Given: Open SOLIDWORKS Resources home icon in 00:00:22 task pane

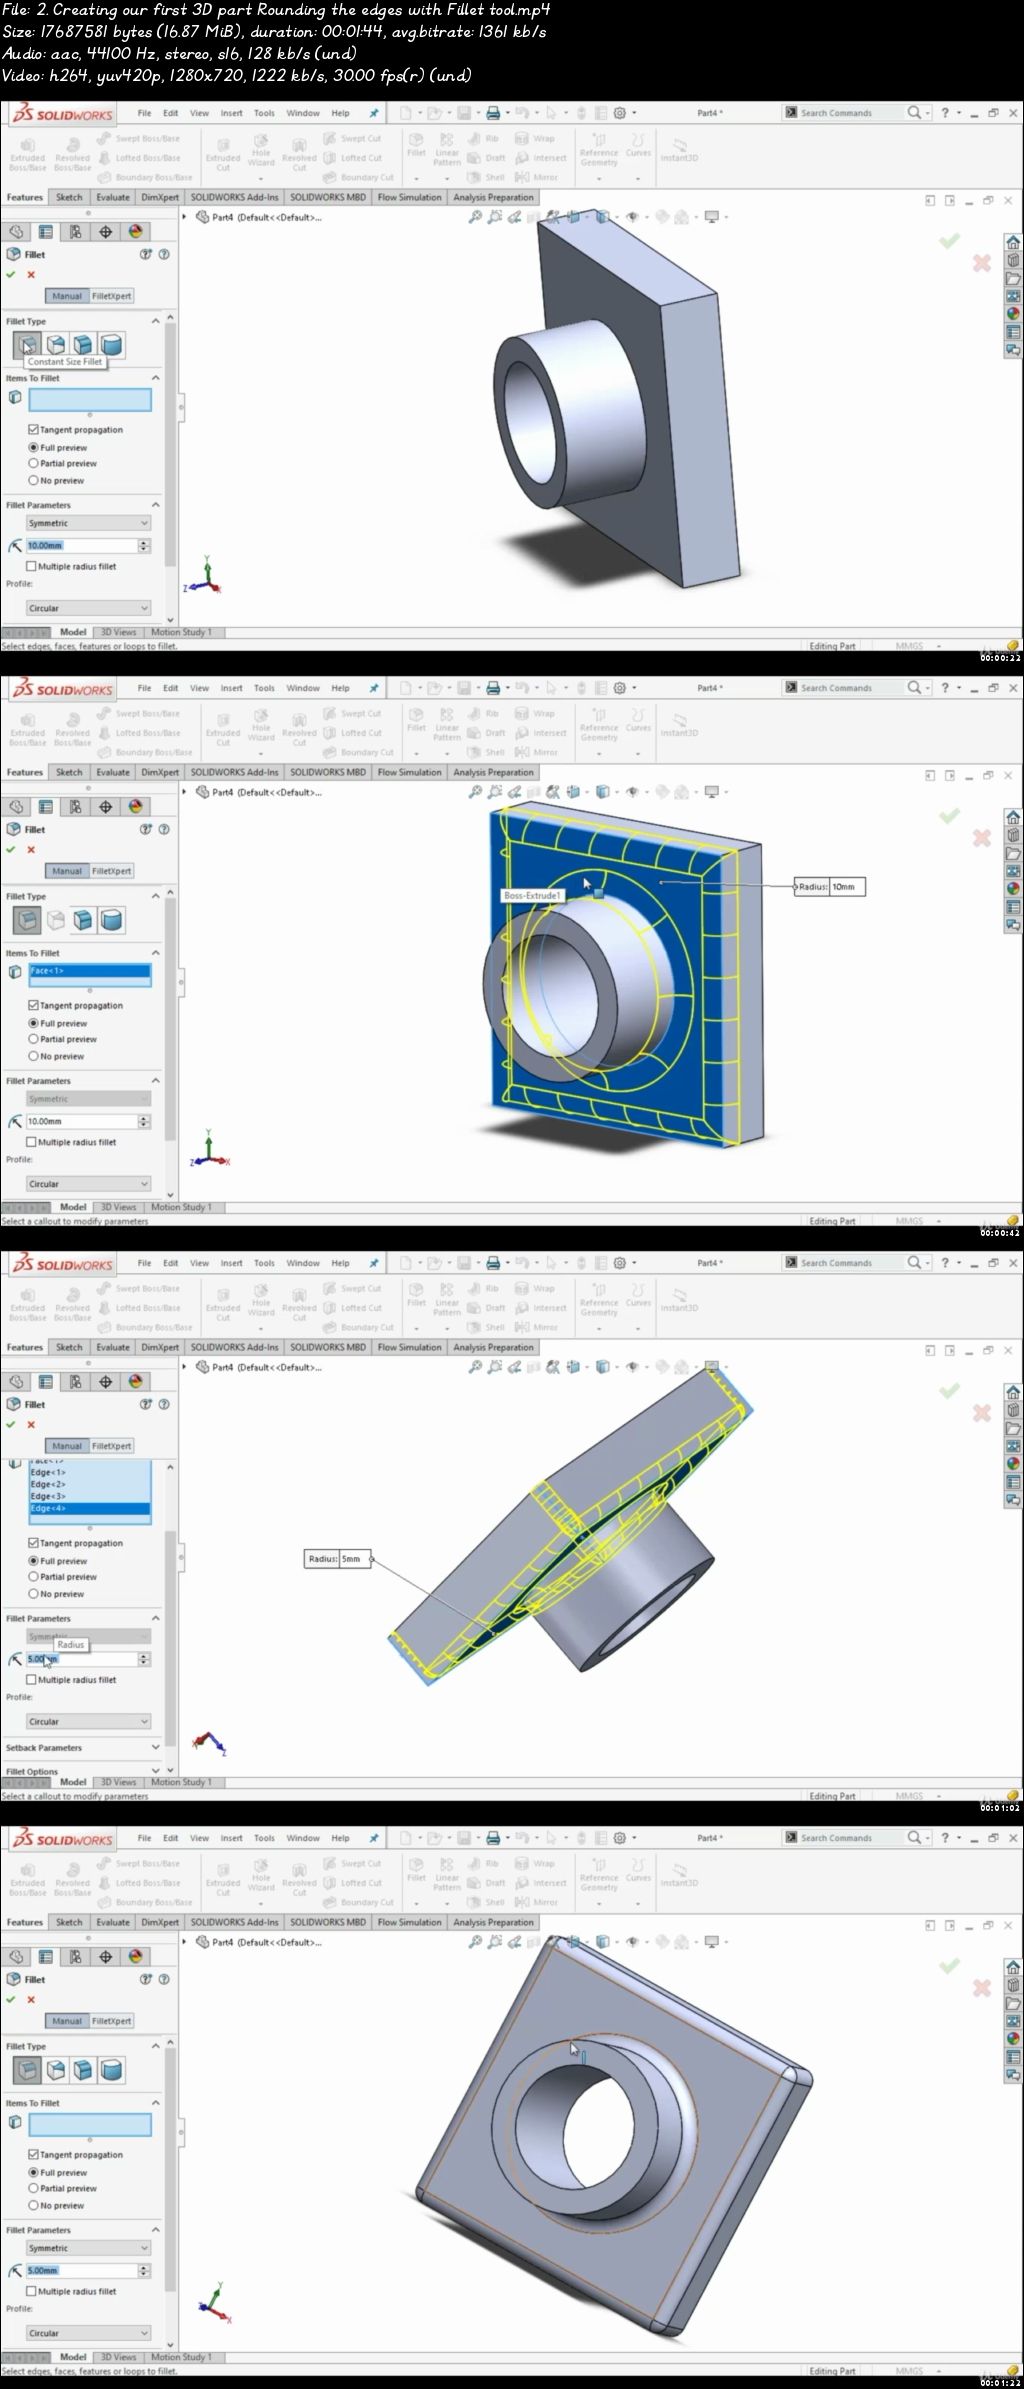Looking at the screenshot, I should point(1013,243).
